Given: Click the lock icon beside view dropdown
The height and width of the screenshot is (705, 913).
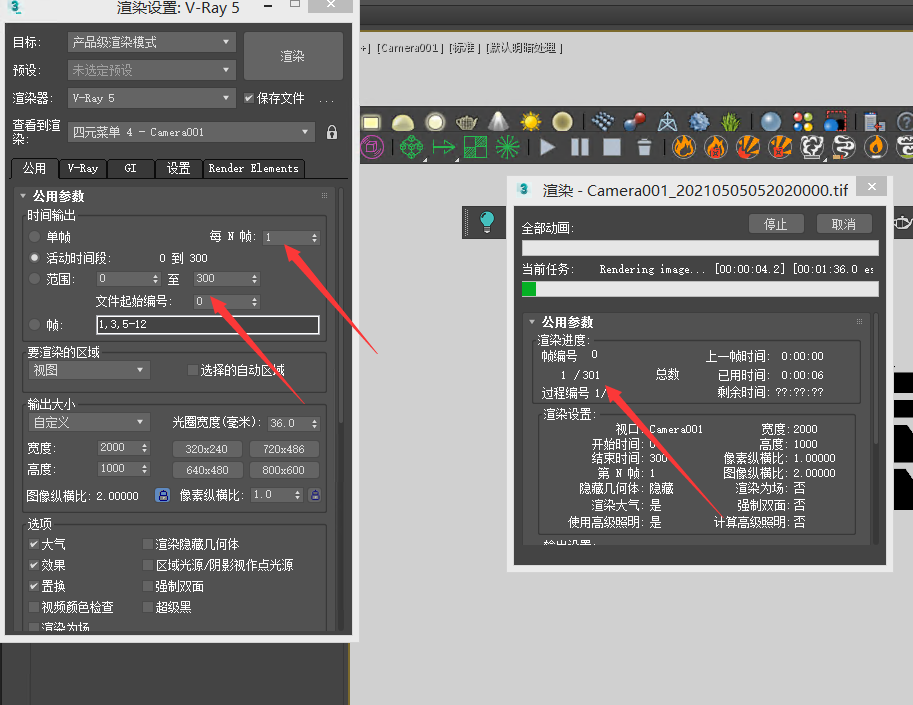Looking at the screenshot, I should click(x=332, y=132).
